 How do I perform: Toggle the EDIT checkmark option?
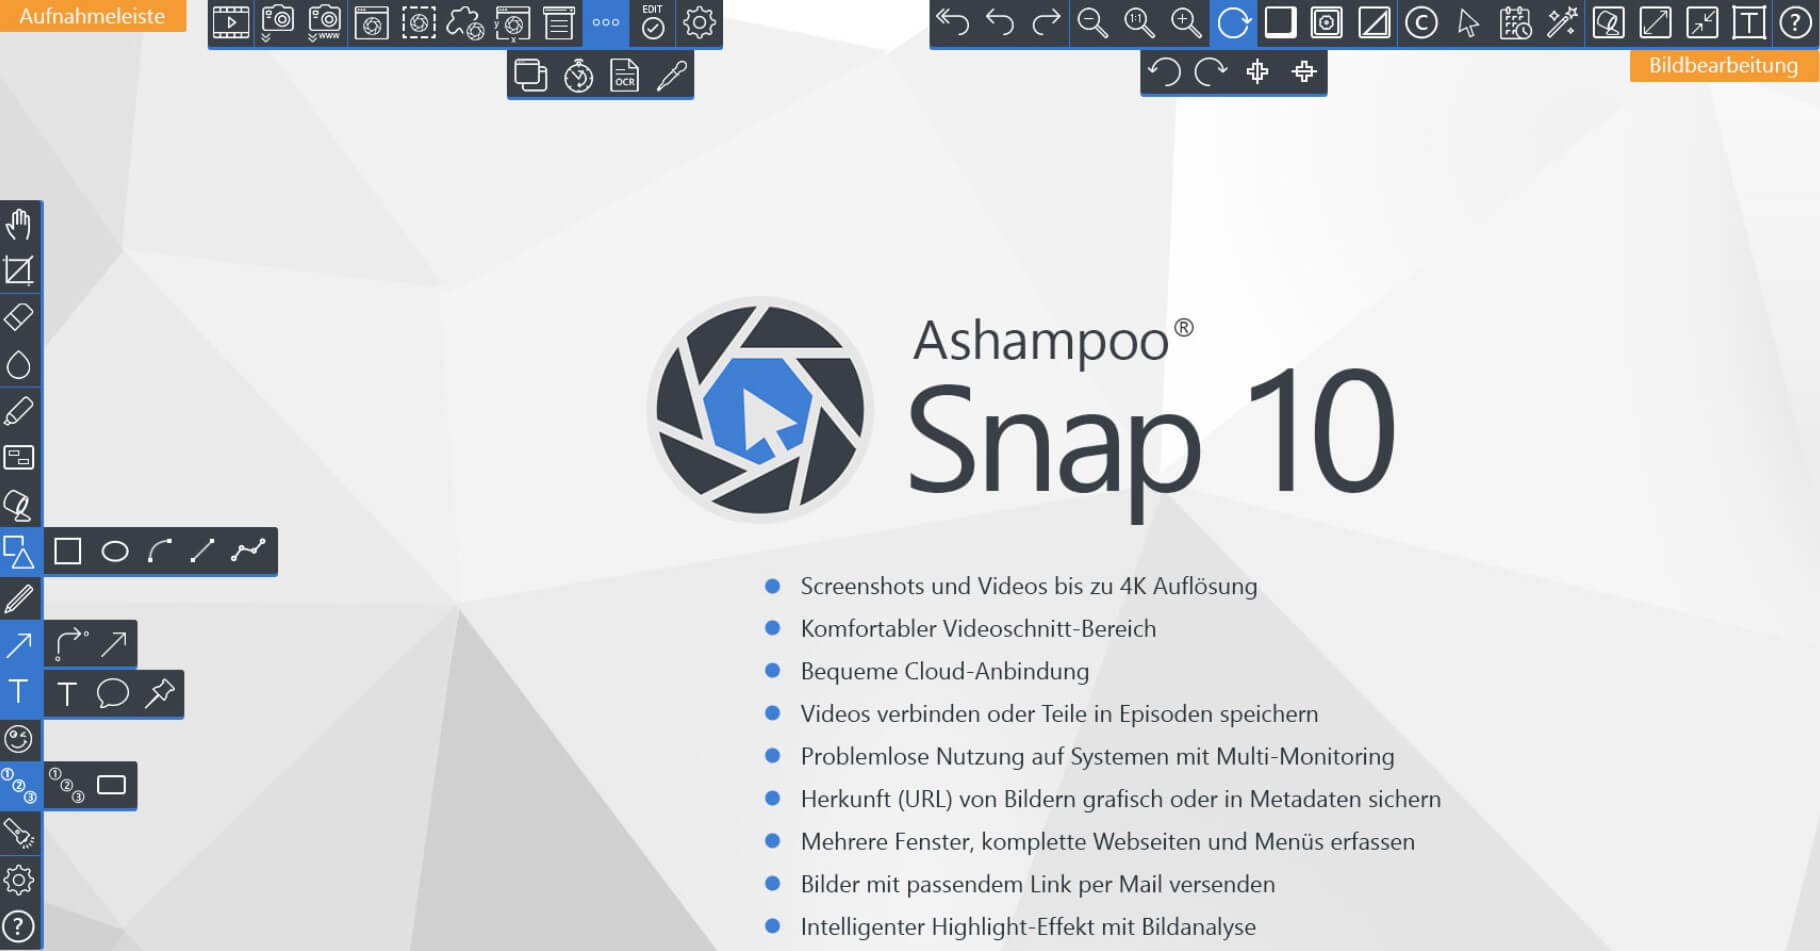pos(653,22)
